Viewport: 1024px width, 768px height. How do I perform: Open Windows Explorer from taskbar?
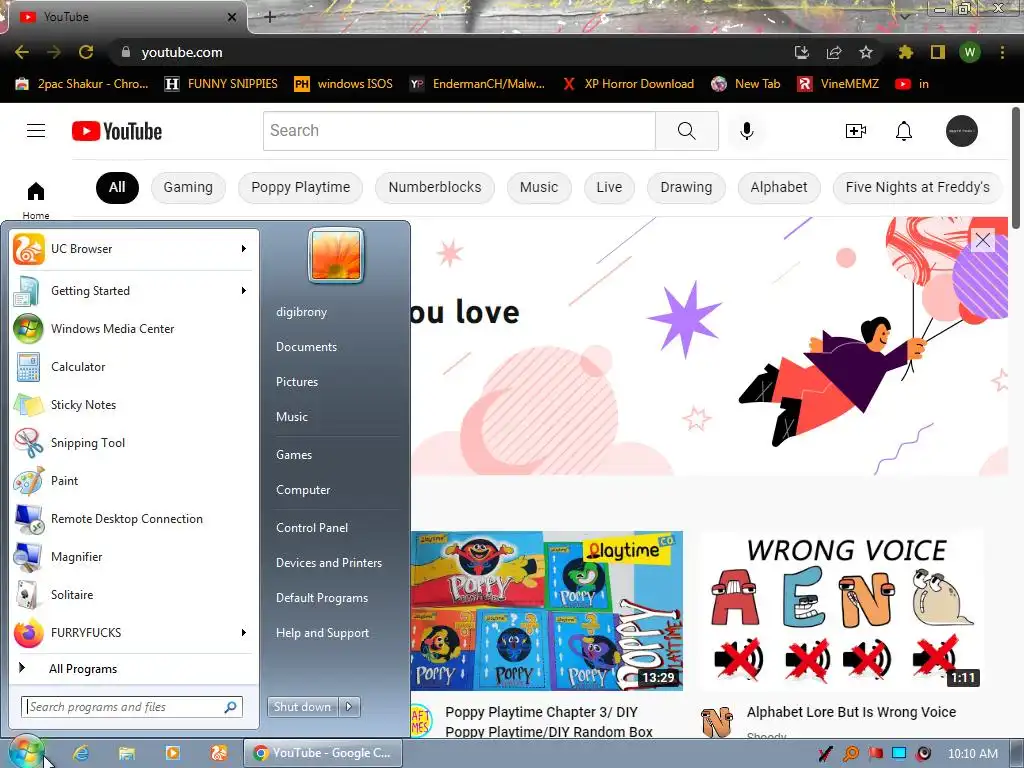pyautogui.click(x=127, y=753)
